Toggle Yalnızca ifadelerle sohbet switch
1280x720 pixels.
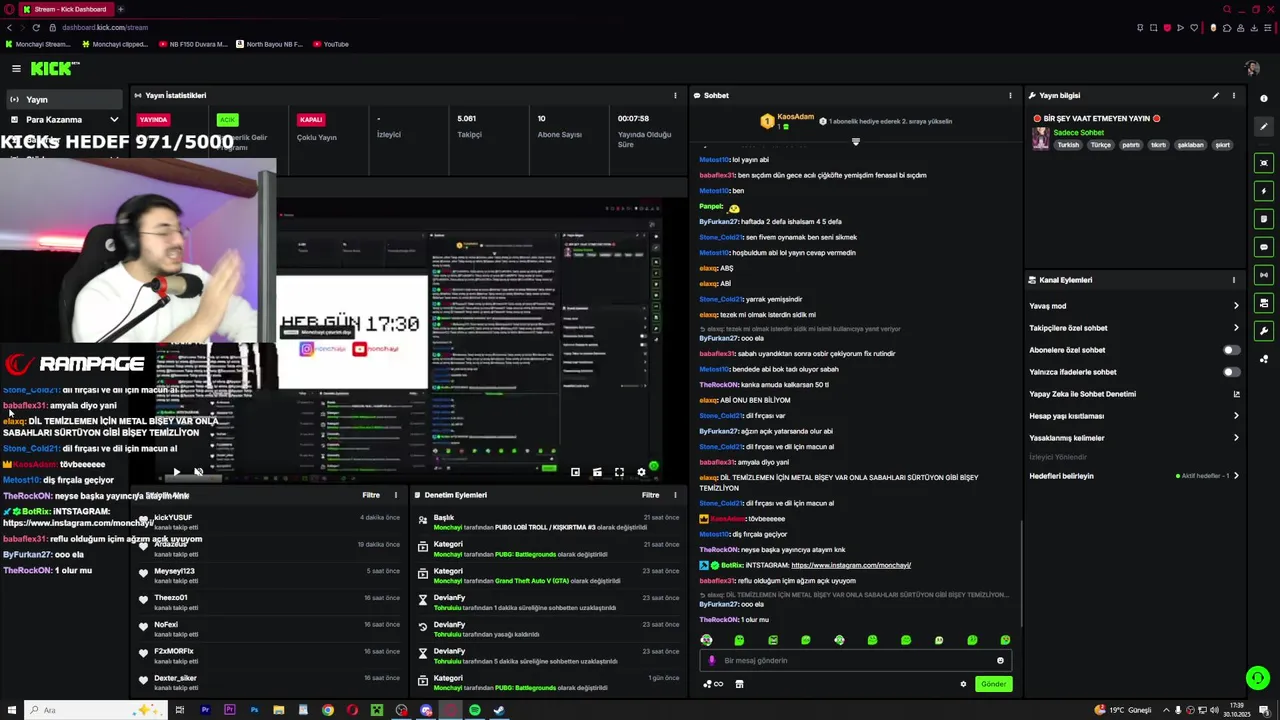coord(1231,372)
